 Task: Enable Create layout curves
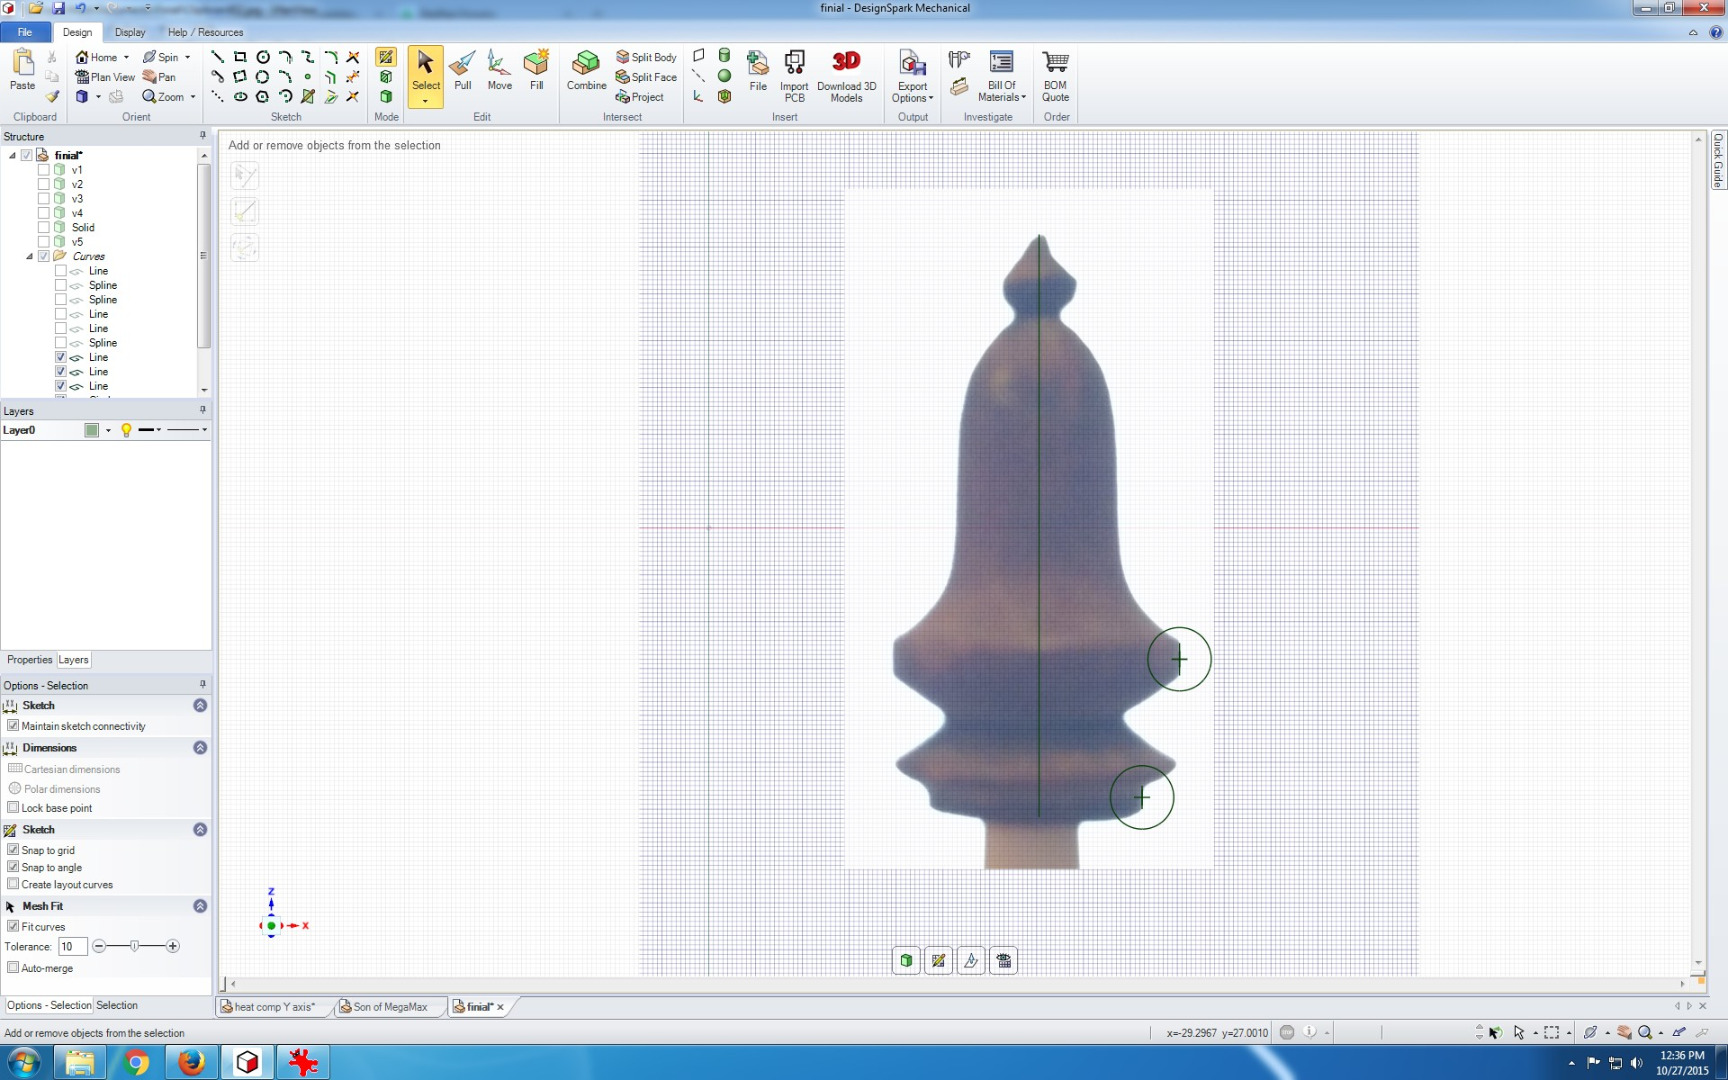point(13,884)
